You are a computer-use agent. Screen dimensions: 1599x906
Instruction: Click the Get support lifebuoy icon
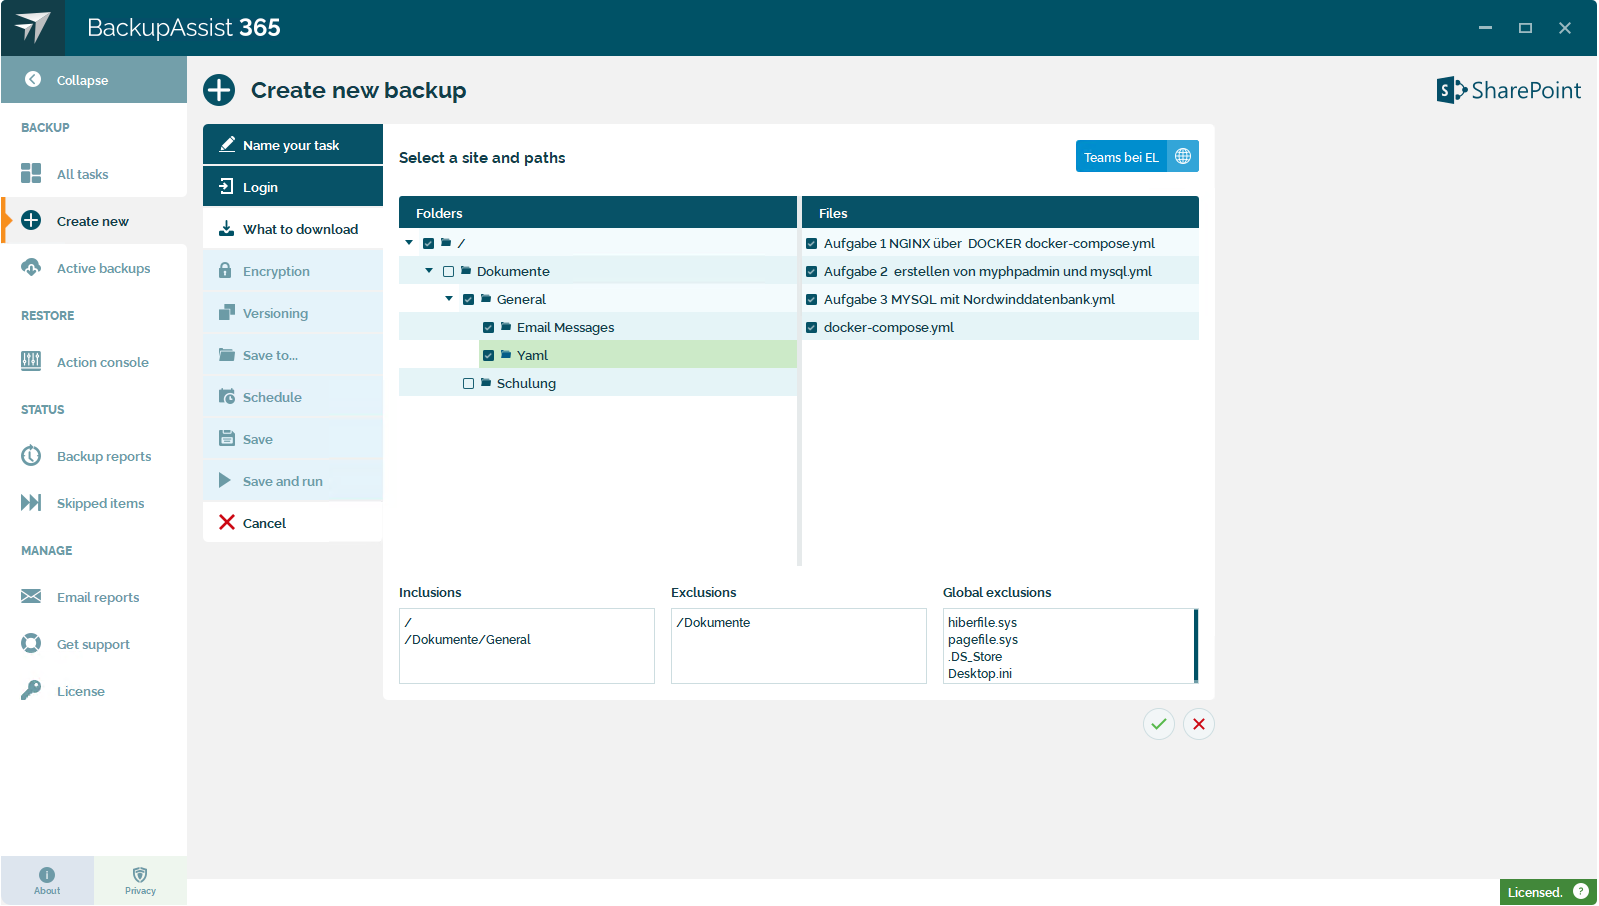pyautogui.click(x=31, y=643)
